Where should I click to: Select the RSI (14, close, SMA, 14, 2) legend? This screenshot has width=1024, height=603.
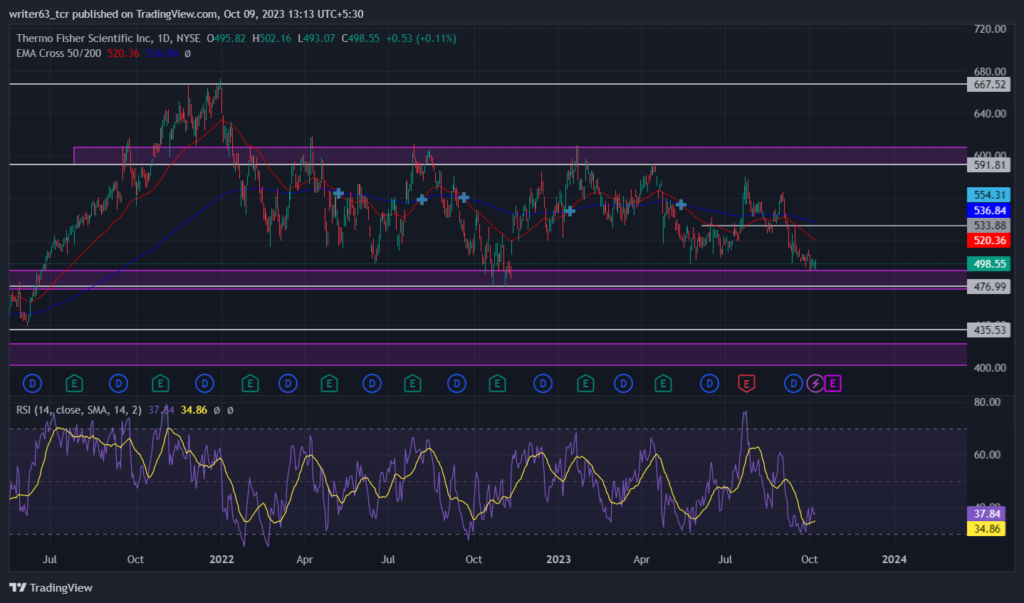(x=78, y=410)
